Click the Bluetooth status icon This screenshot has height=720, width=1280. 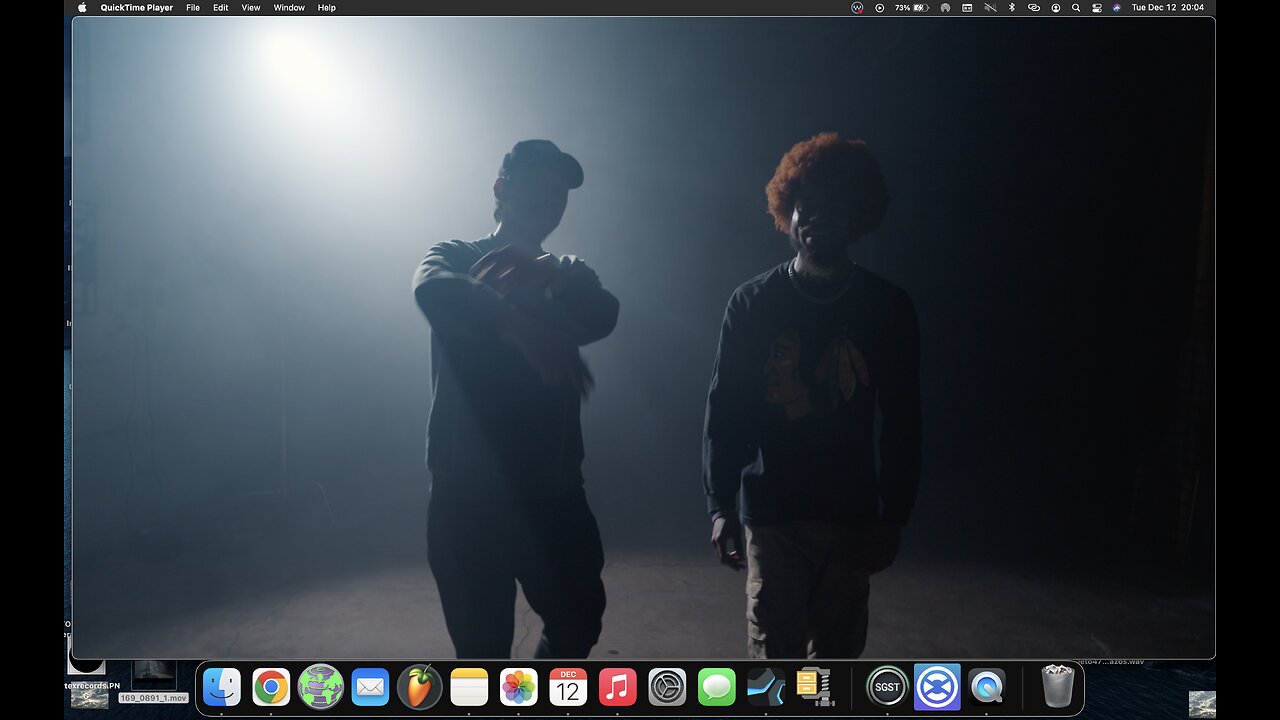coord(1011,8)
